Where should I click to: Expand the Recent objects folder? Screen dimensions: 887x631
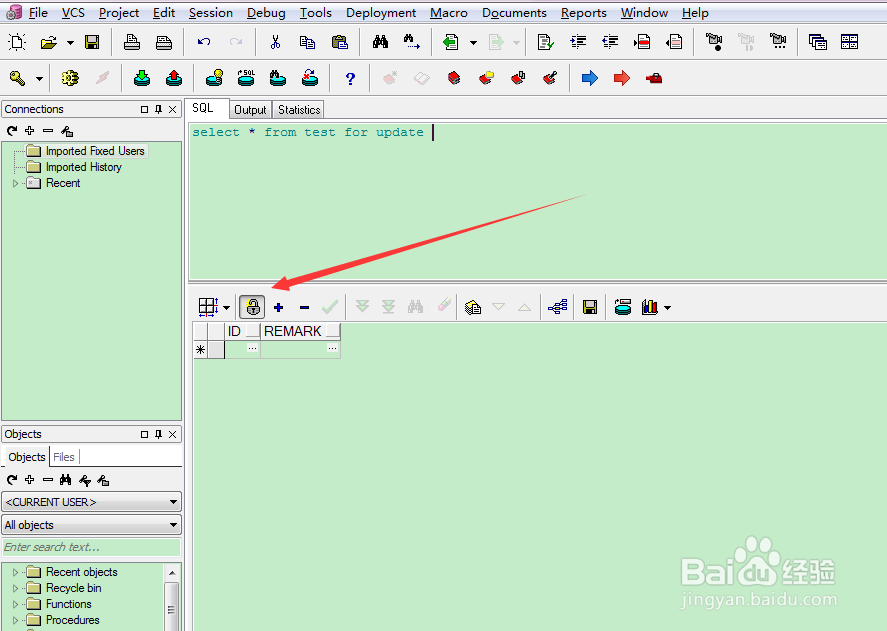(15, 572)
